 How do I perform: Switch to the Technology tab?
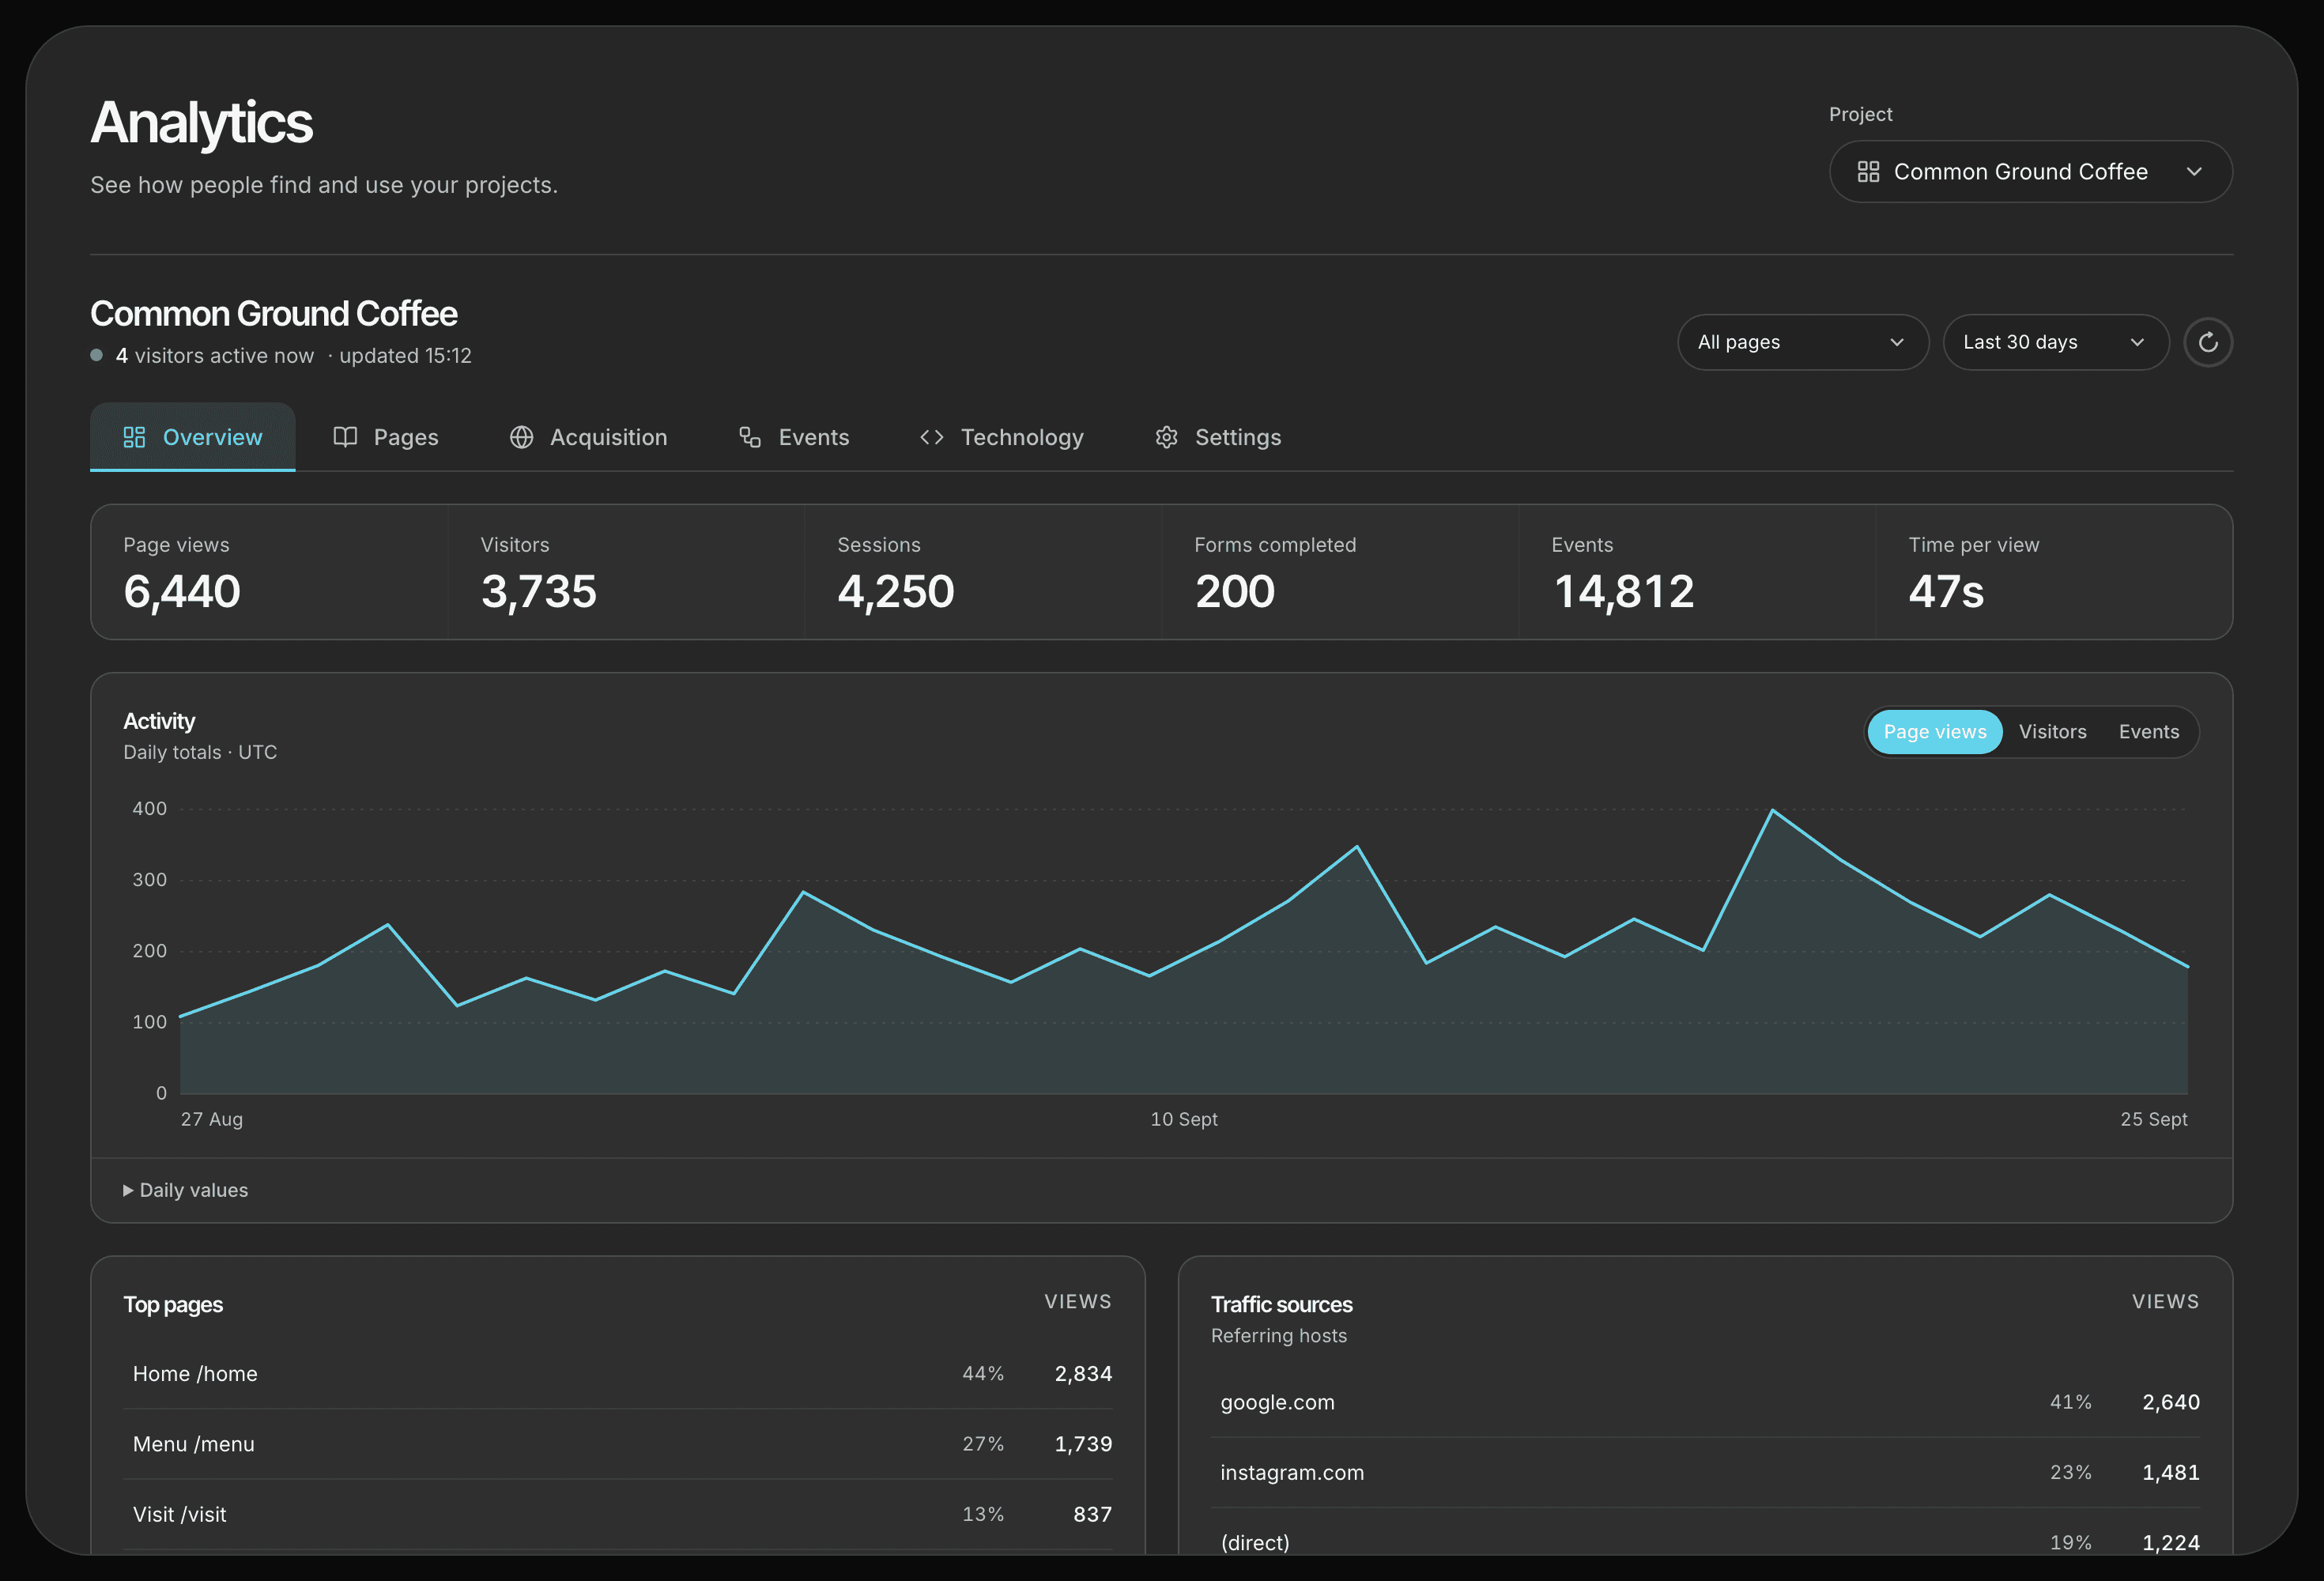[1002, 437]
